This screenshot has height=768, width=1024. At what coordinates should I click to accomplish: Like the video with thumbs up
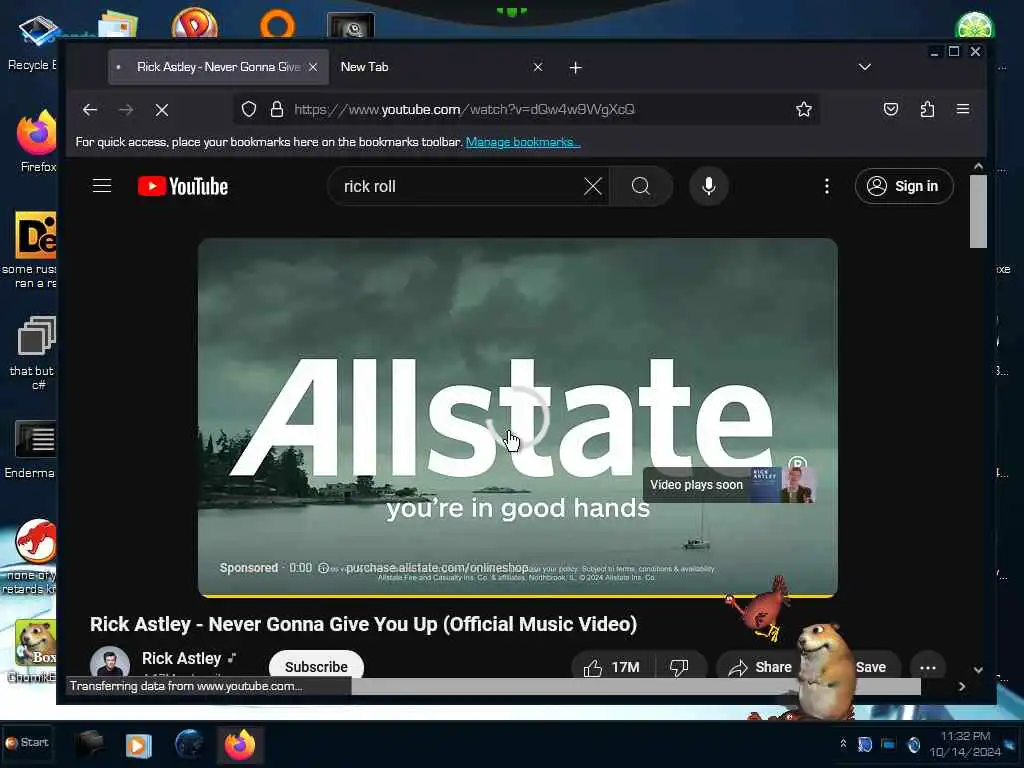coord(613,667)
